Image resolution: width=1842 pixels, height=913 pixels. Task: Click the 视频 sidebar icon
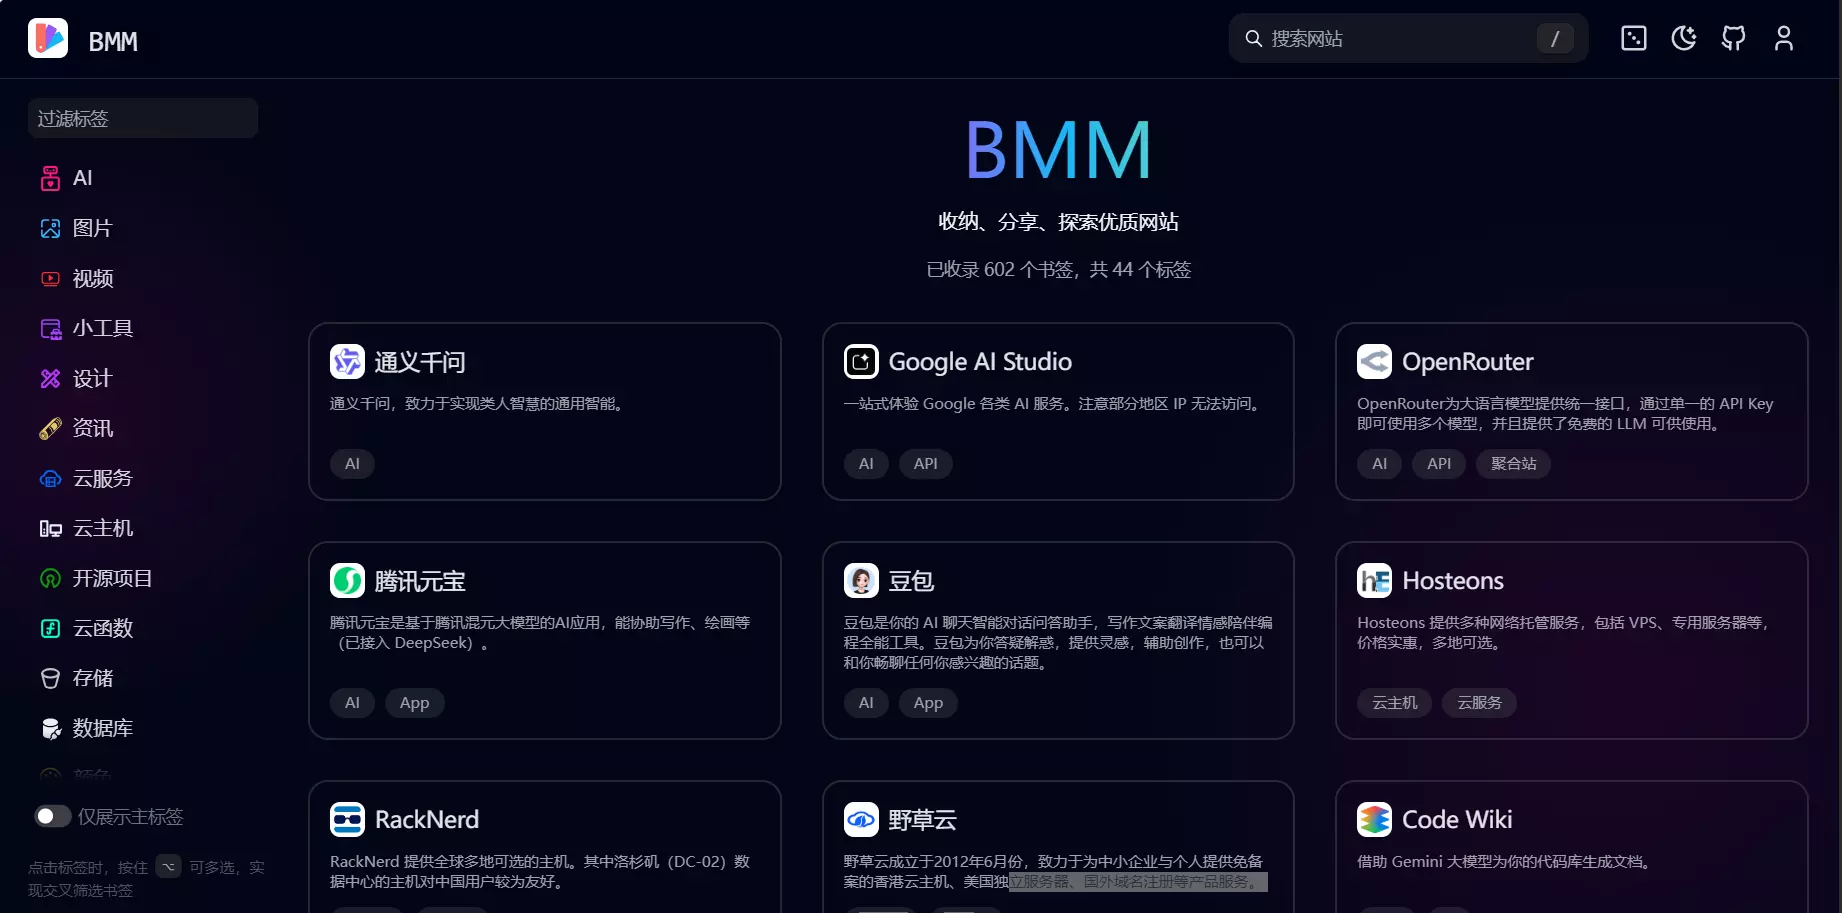click(51, 278)
